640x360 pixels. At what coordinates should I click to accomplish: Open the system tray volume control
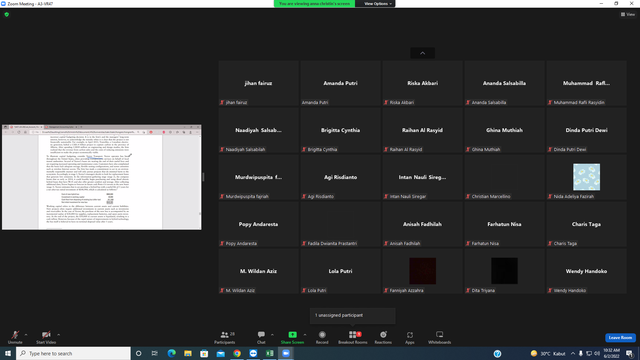click(x=597, y=353)
